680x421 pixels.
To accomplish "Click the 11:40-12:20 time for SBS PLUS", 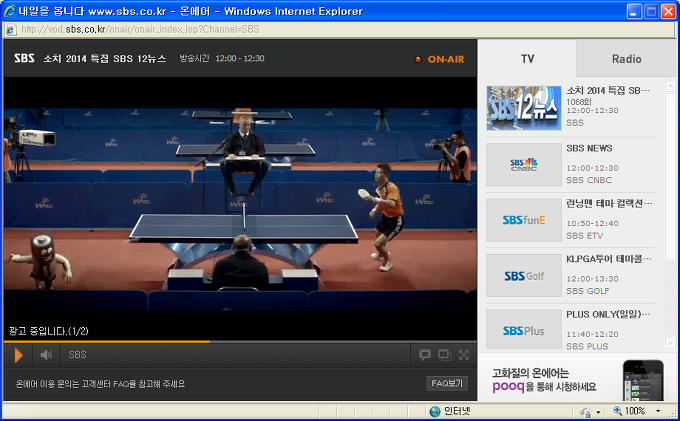I will coord(592,334).
